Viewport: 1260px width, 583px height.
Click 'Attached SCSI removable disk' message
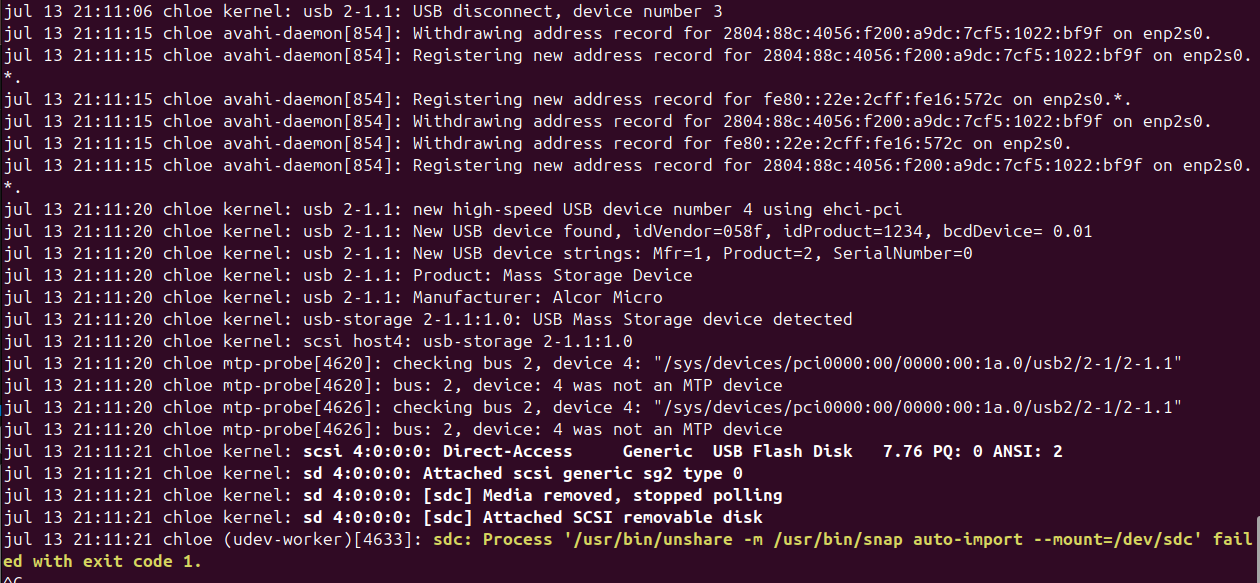[x=622, y=518]
